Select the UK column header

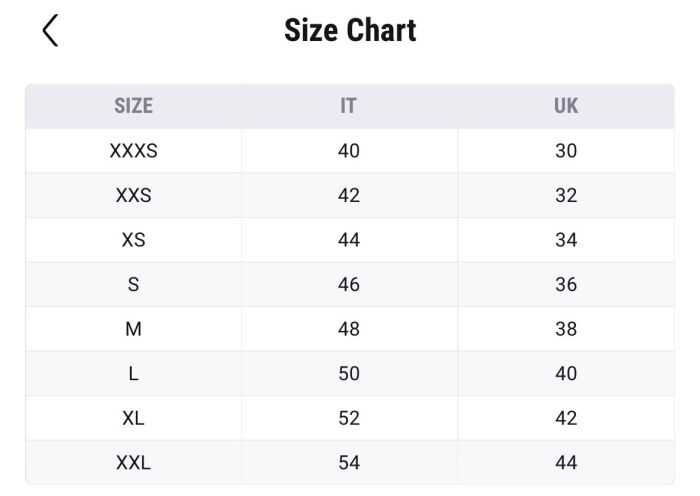point(566,106)
